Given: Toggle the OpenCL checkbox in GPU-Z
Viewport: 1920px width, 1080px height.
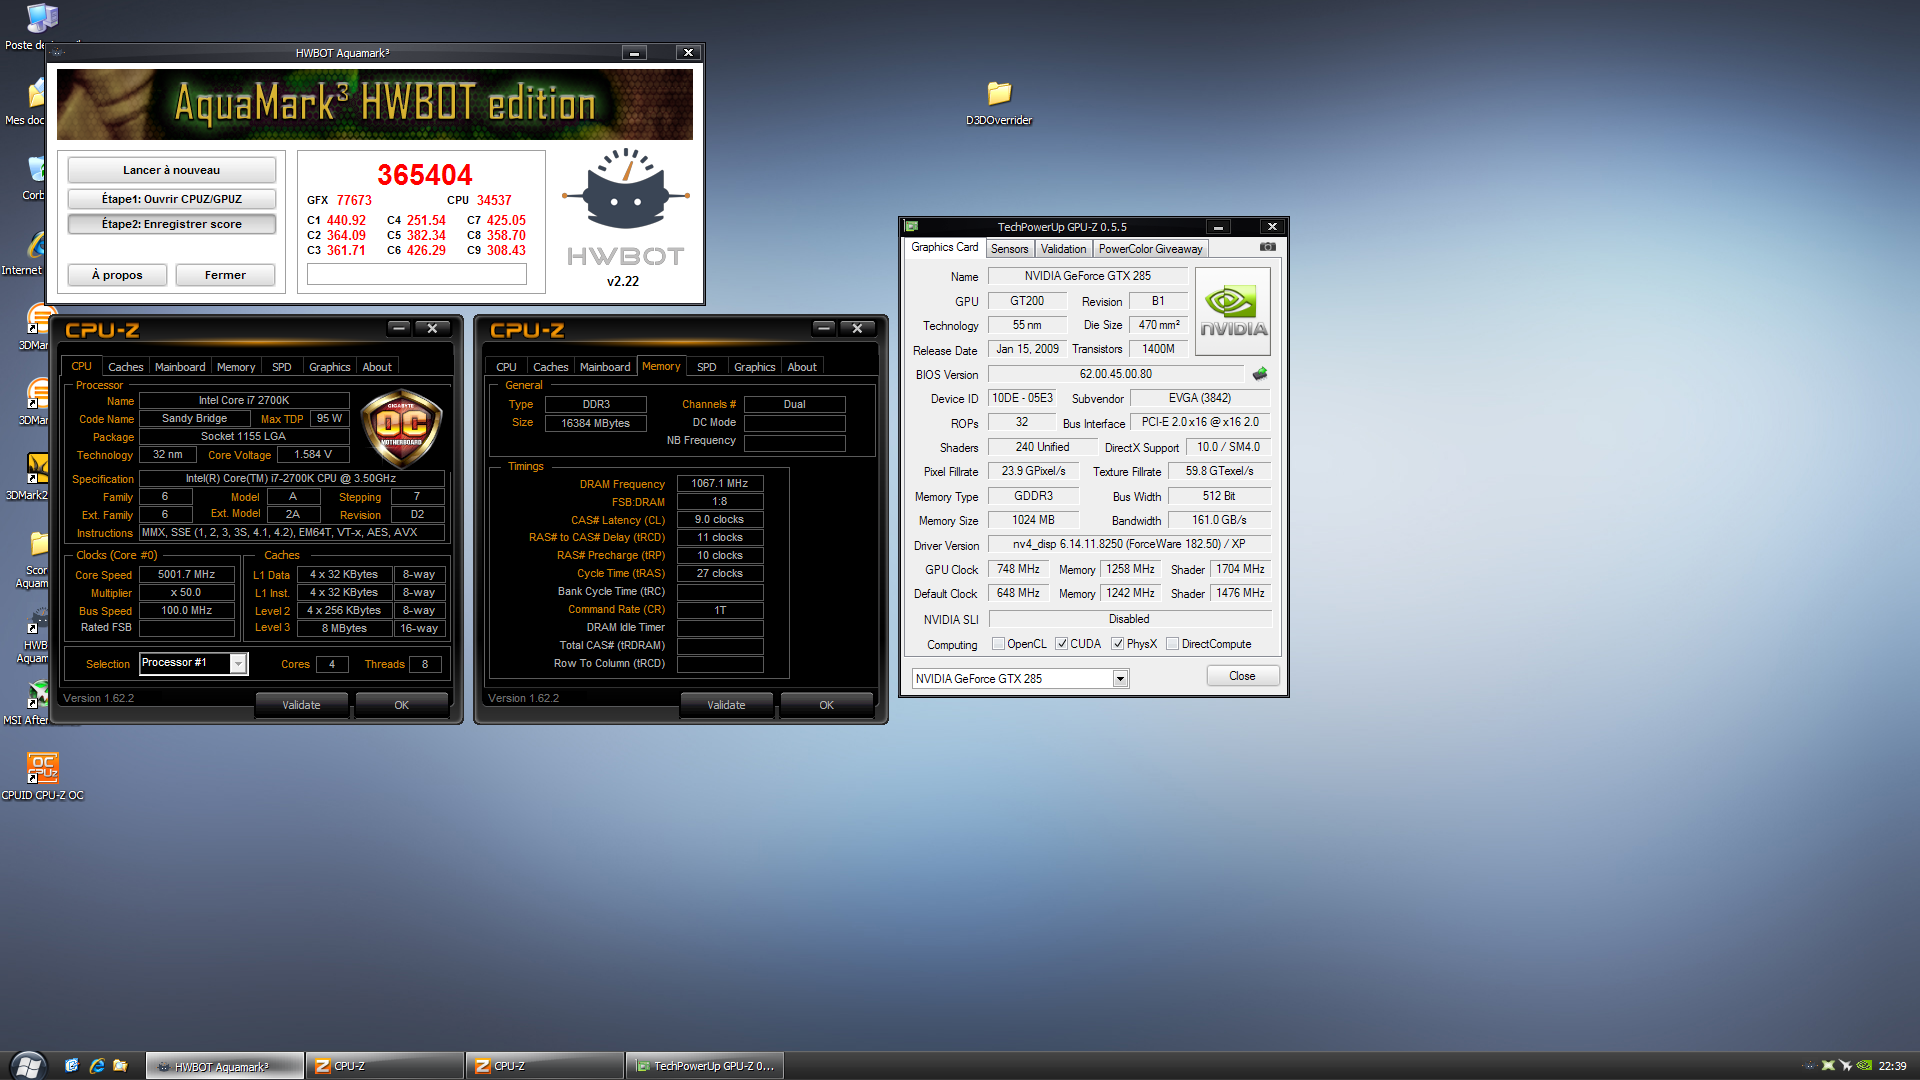Looking at the screenshot, I should 998,644.
